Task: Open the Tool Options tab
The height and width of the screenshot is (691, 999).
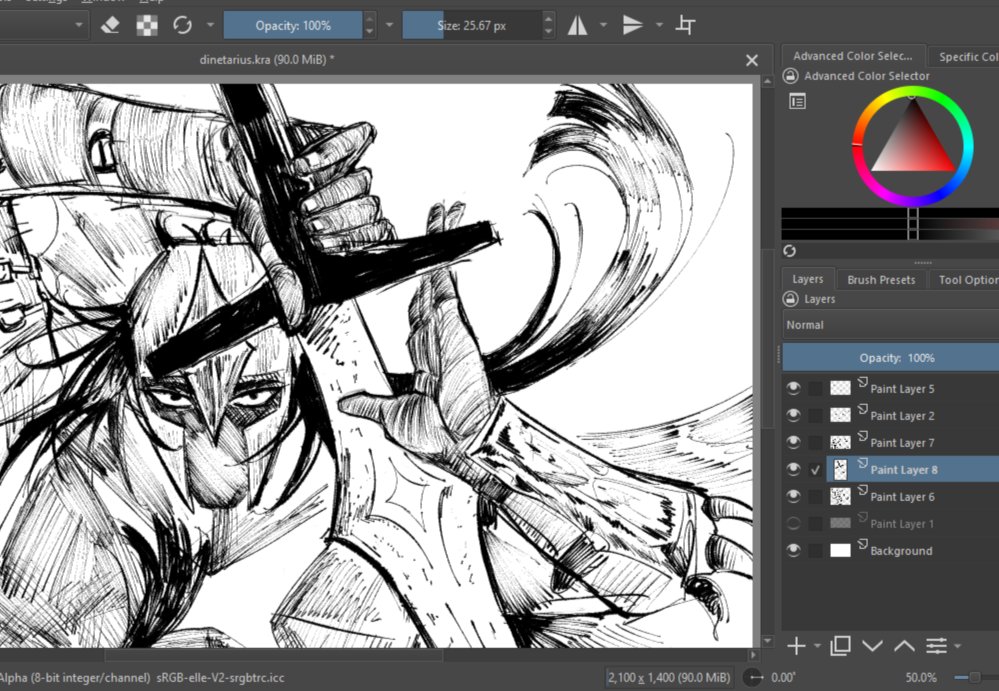Action: pos(965,280)
